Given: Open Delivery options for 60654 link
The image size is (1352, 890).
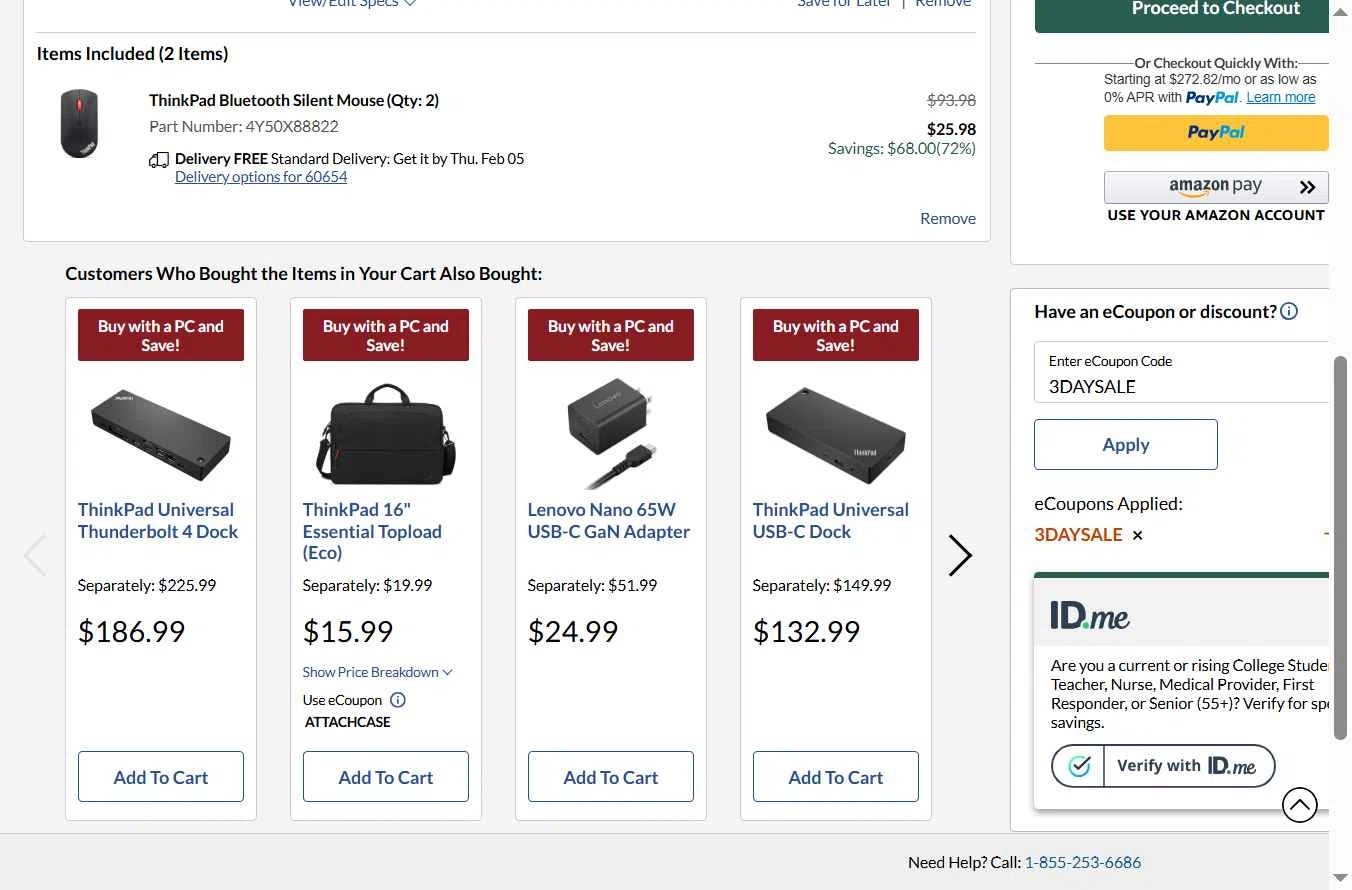Looking at the screenshot, I should [261, 177].
